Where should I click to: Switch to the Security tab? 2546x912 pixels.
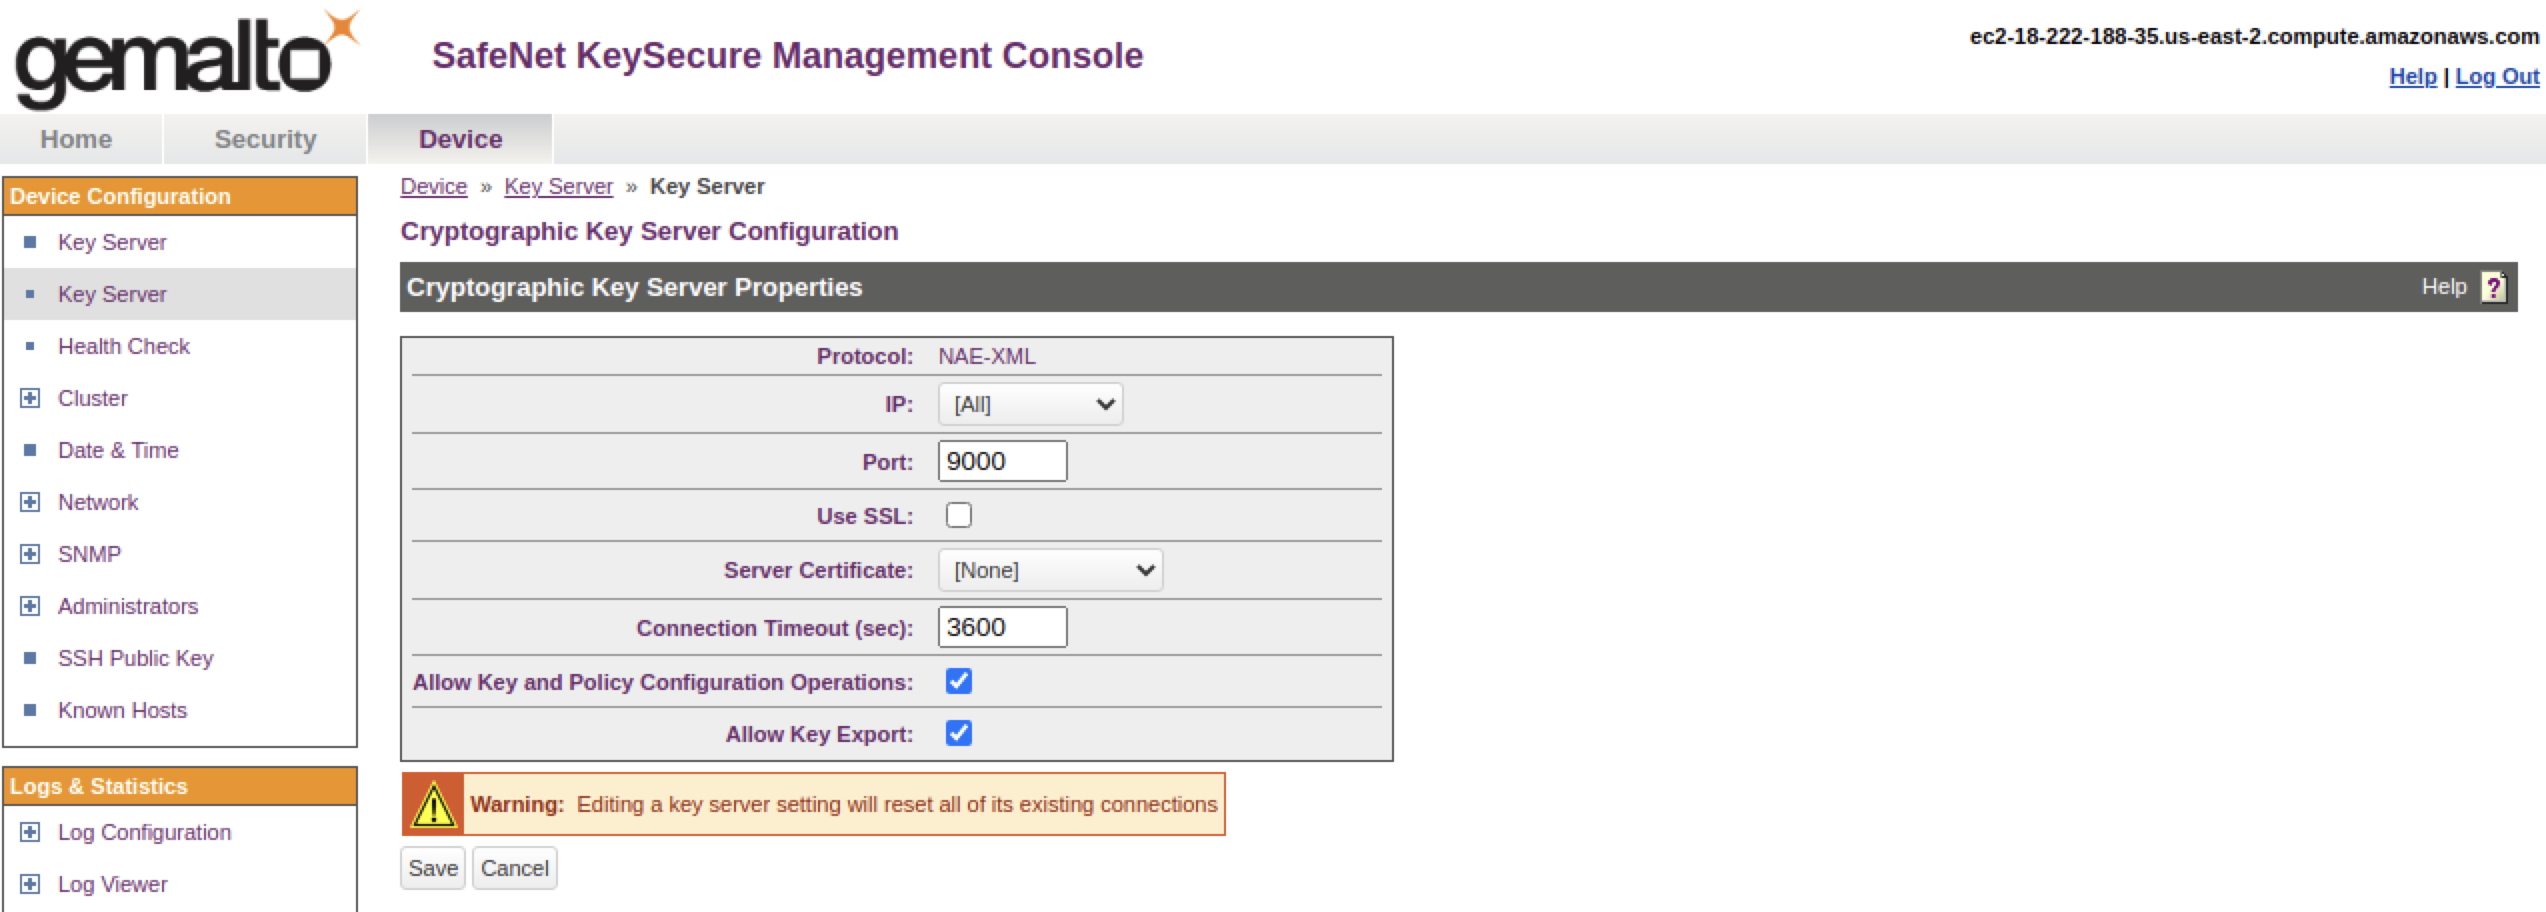tap(265, 139)
